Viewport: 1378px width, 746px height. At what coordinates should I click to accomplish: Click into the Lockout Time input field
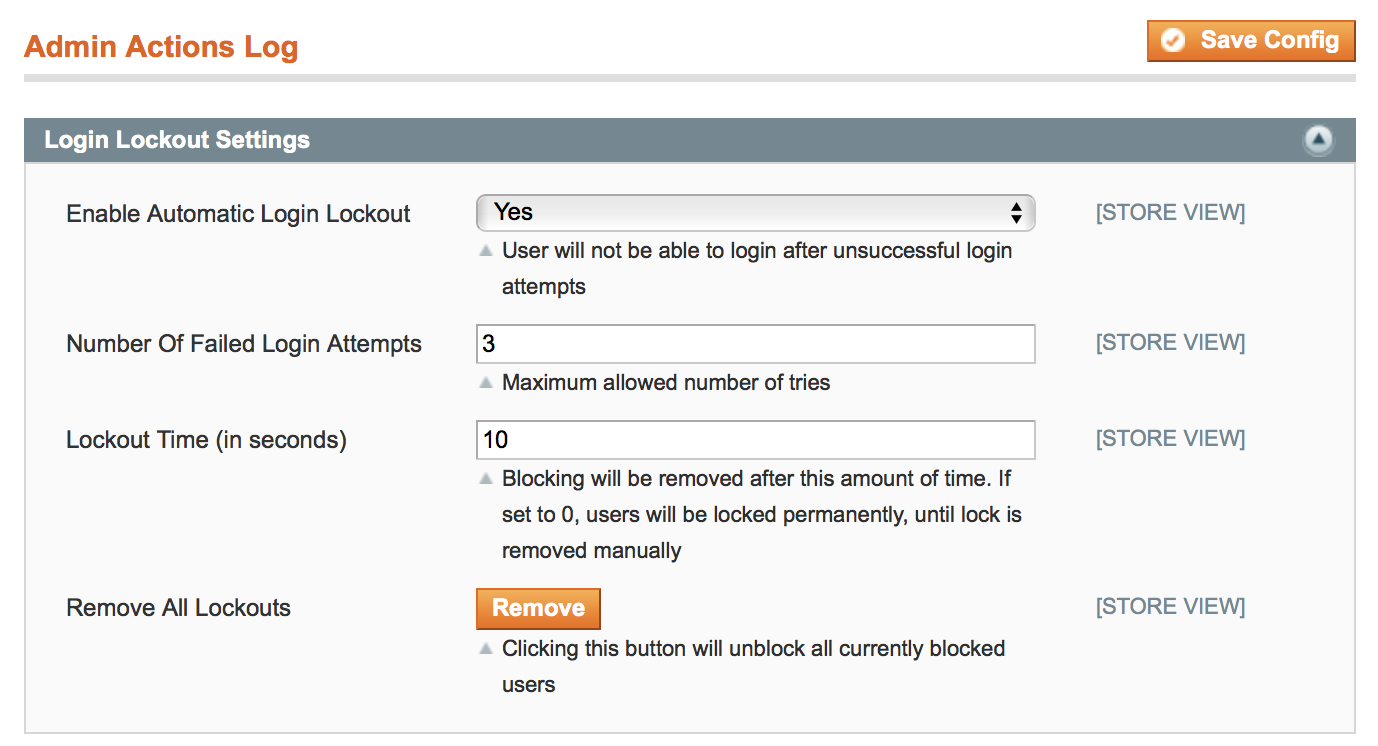(x=755, y=440)
